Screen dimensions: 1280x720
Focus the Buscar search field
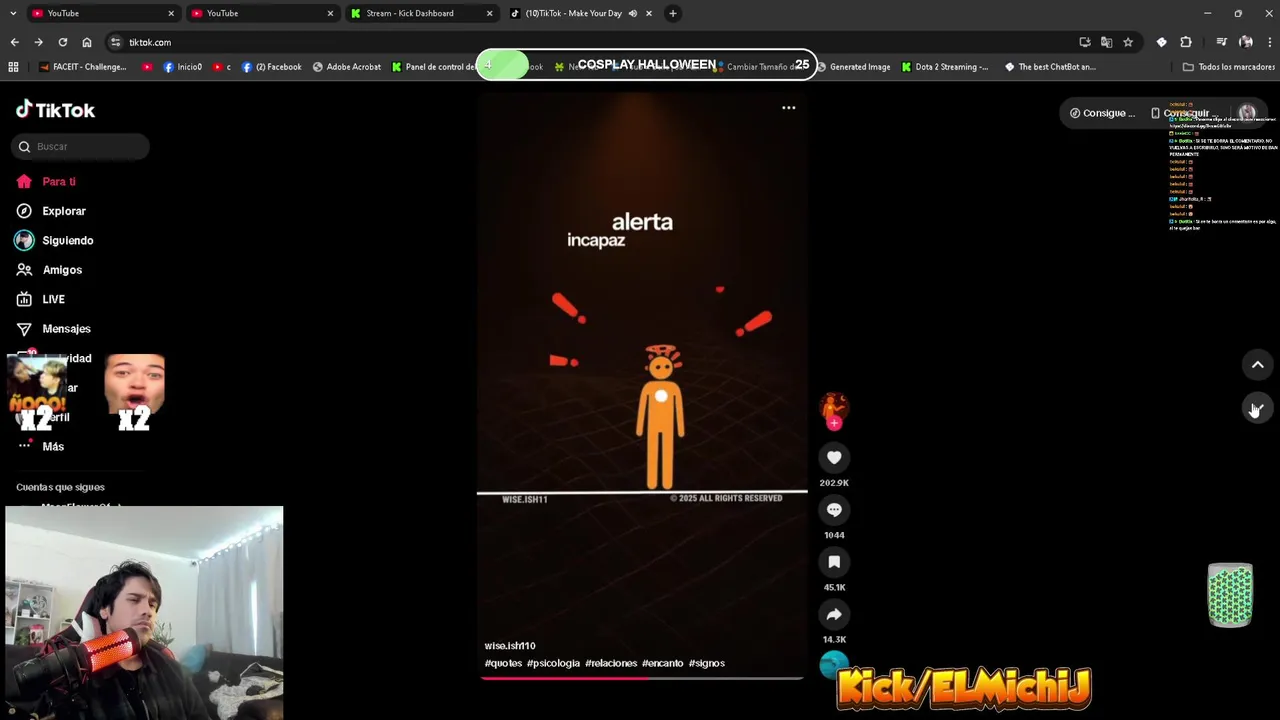[81, 146]
